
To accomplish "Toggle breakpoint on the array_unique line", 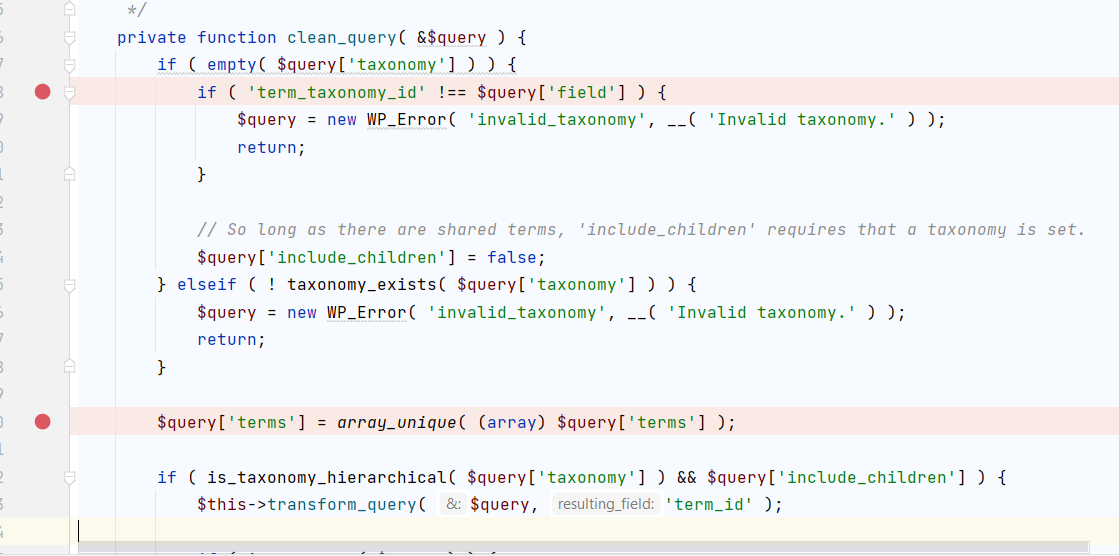I will coord(43,422).
